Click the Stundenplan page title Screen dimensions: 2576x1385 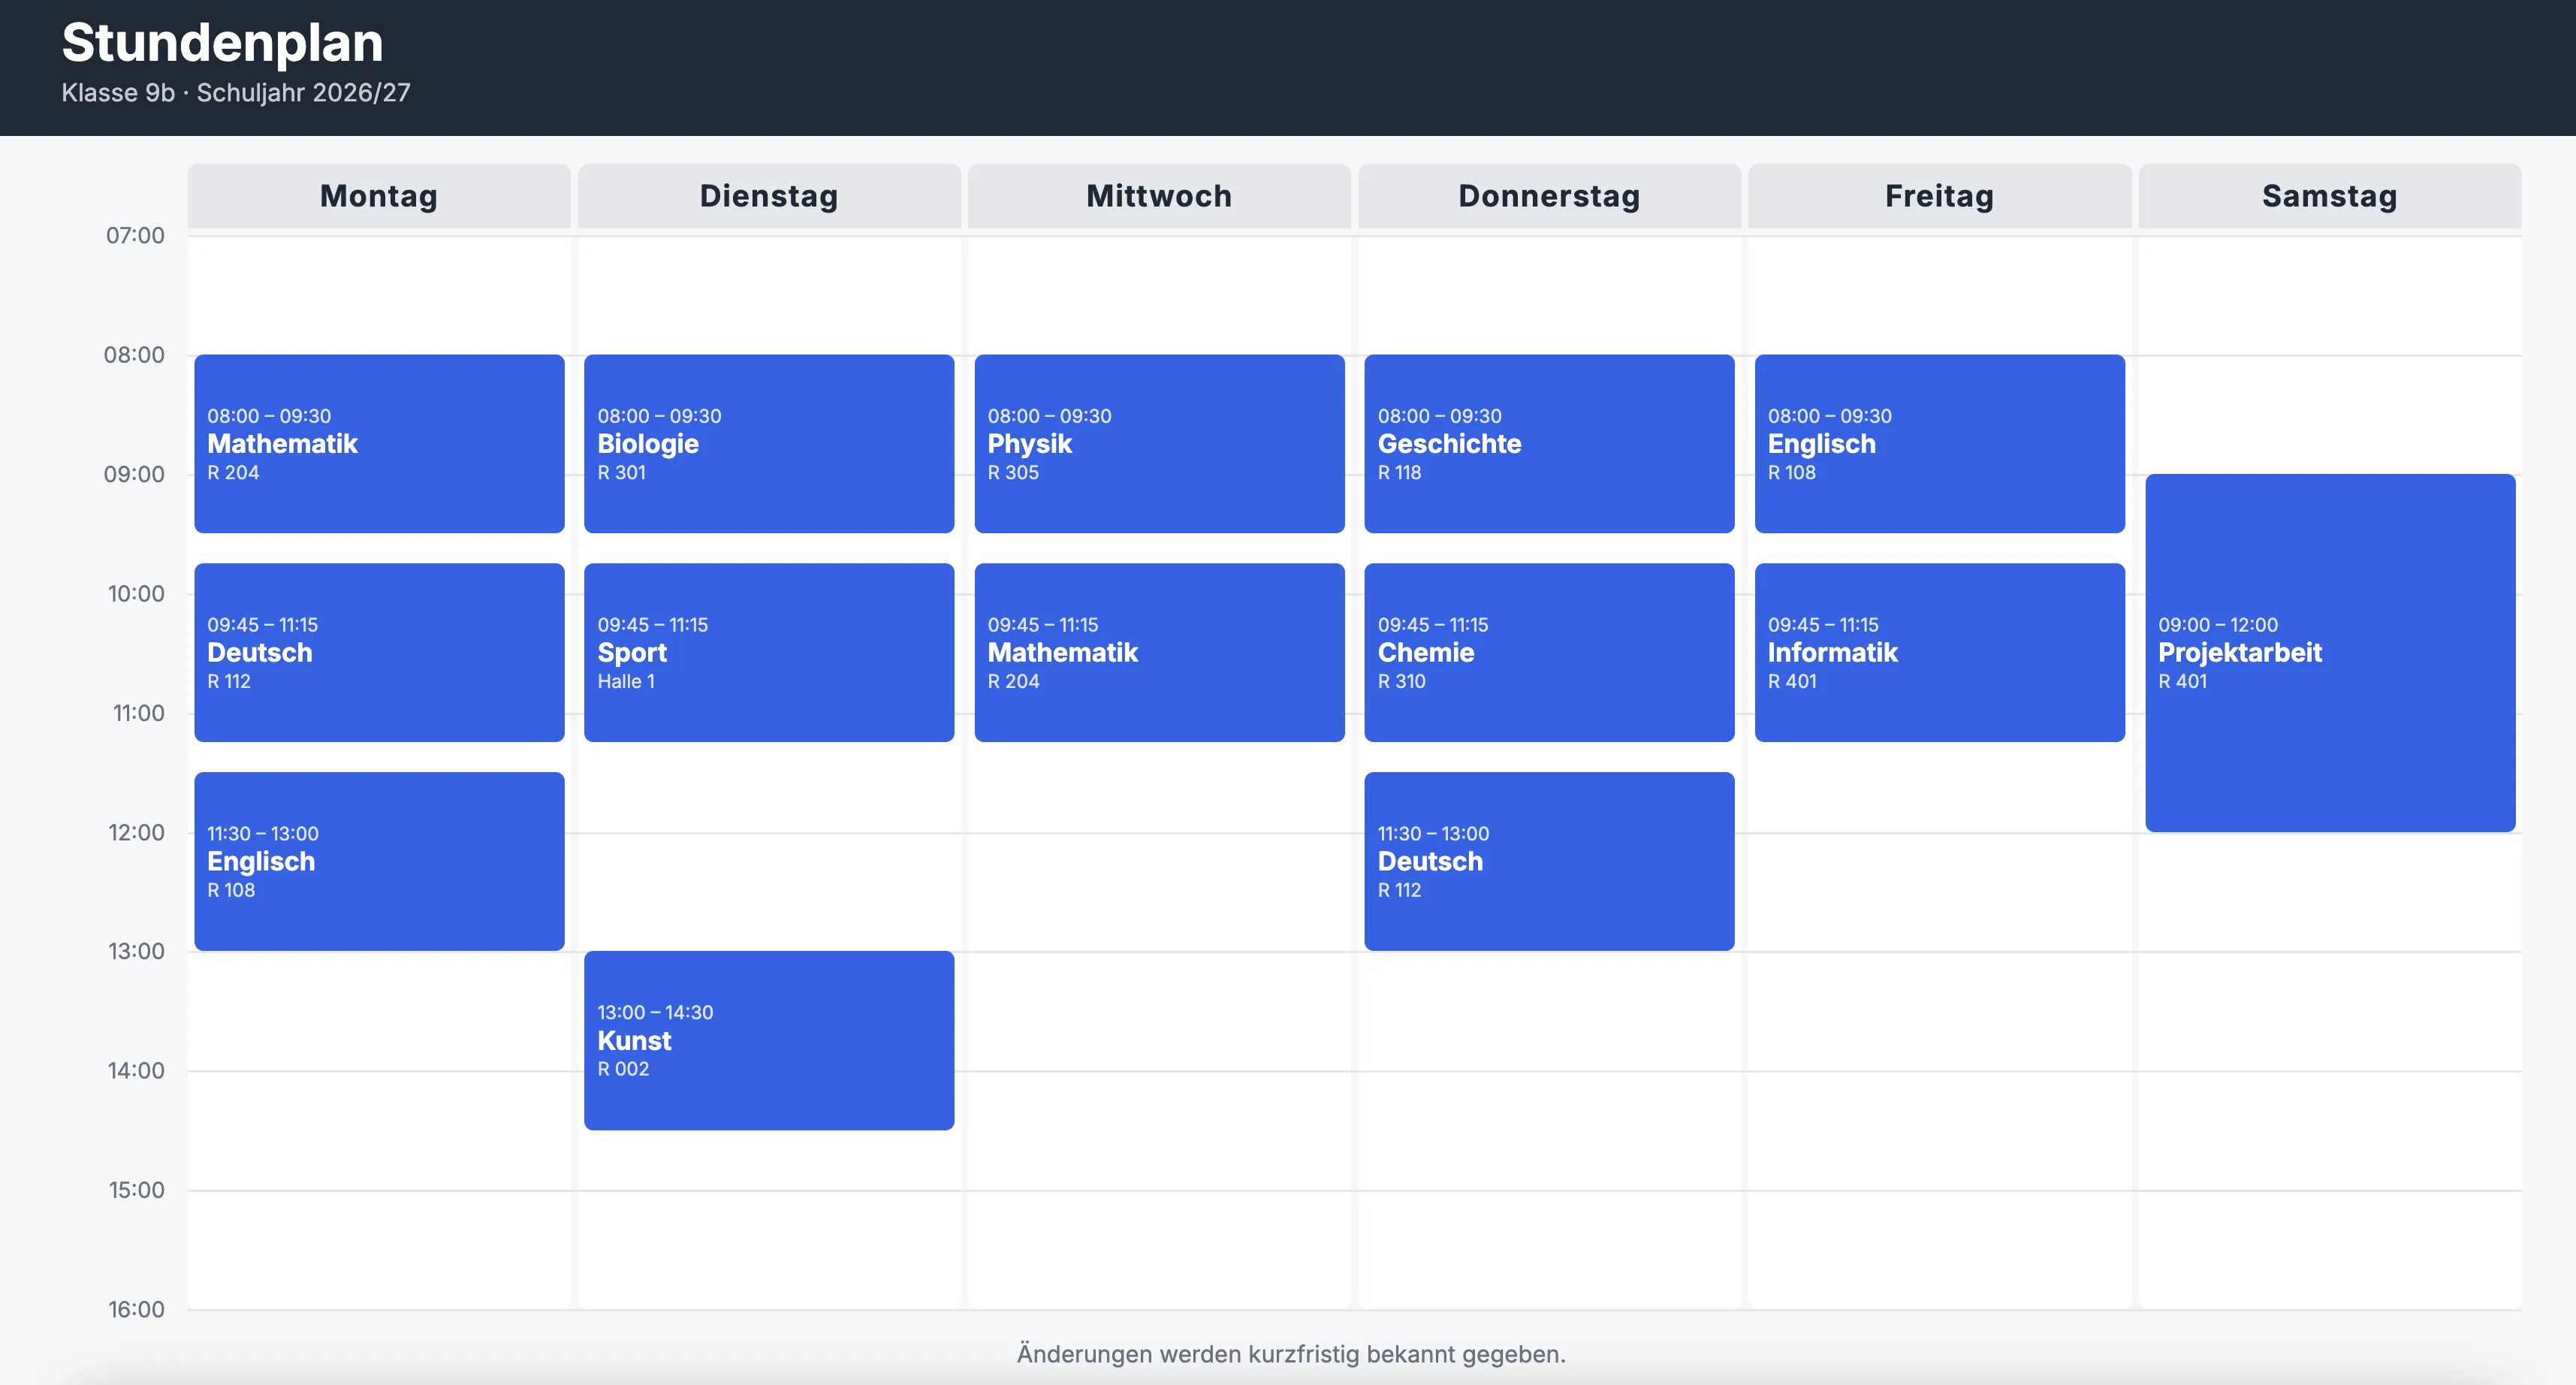(x=222, y=43)
